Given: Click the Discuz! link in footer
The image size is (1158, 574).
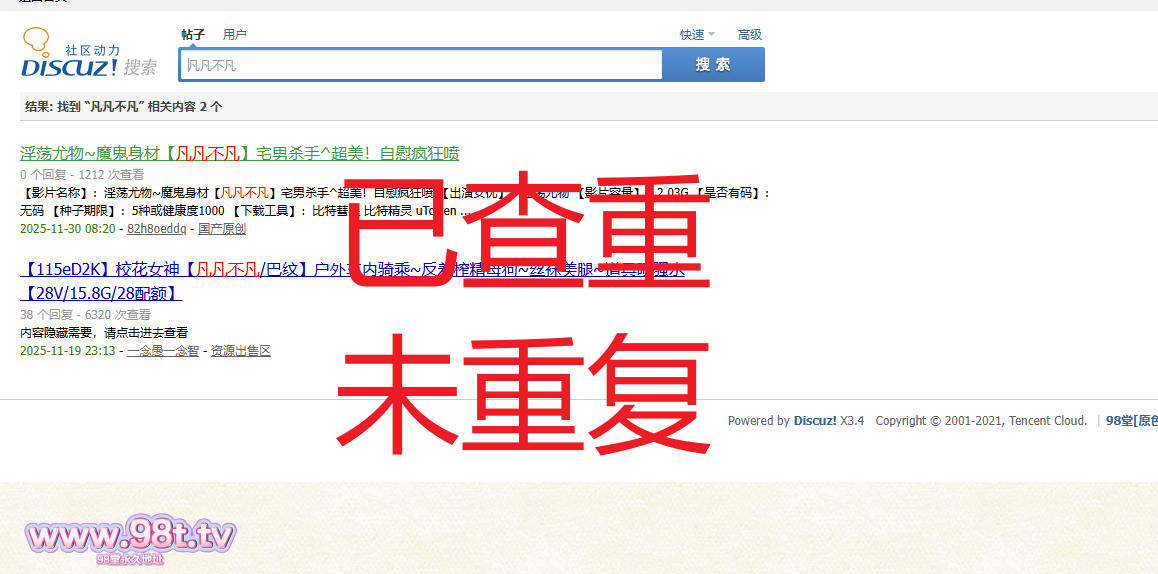Looking at the screenshot, I should point(816,421).
